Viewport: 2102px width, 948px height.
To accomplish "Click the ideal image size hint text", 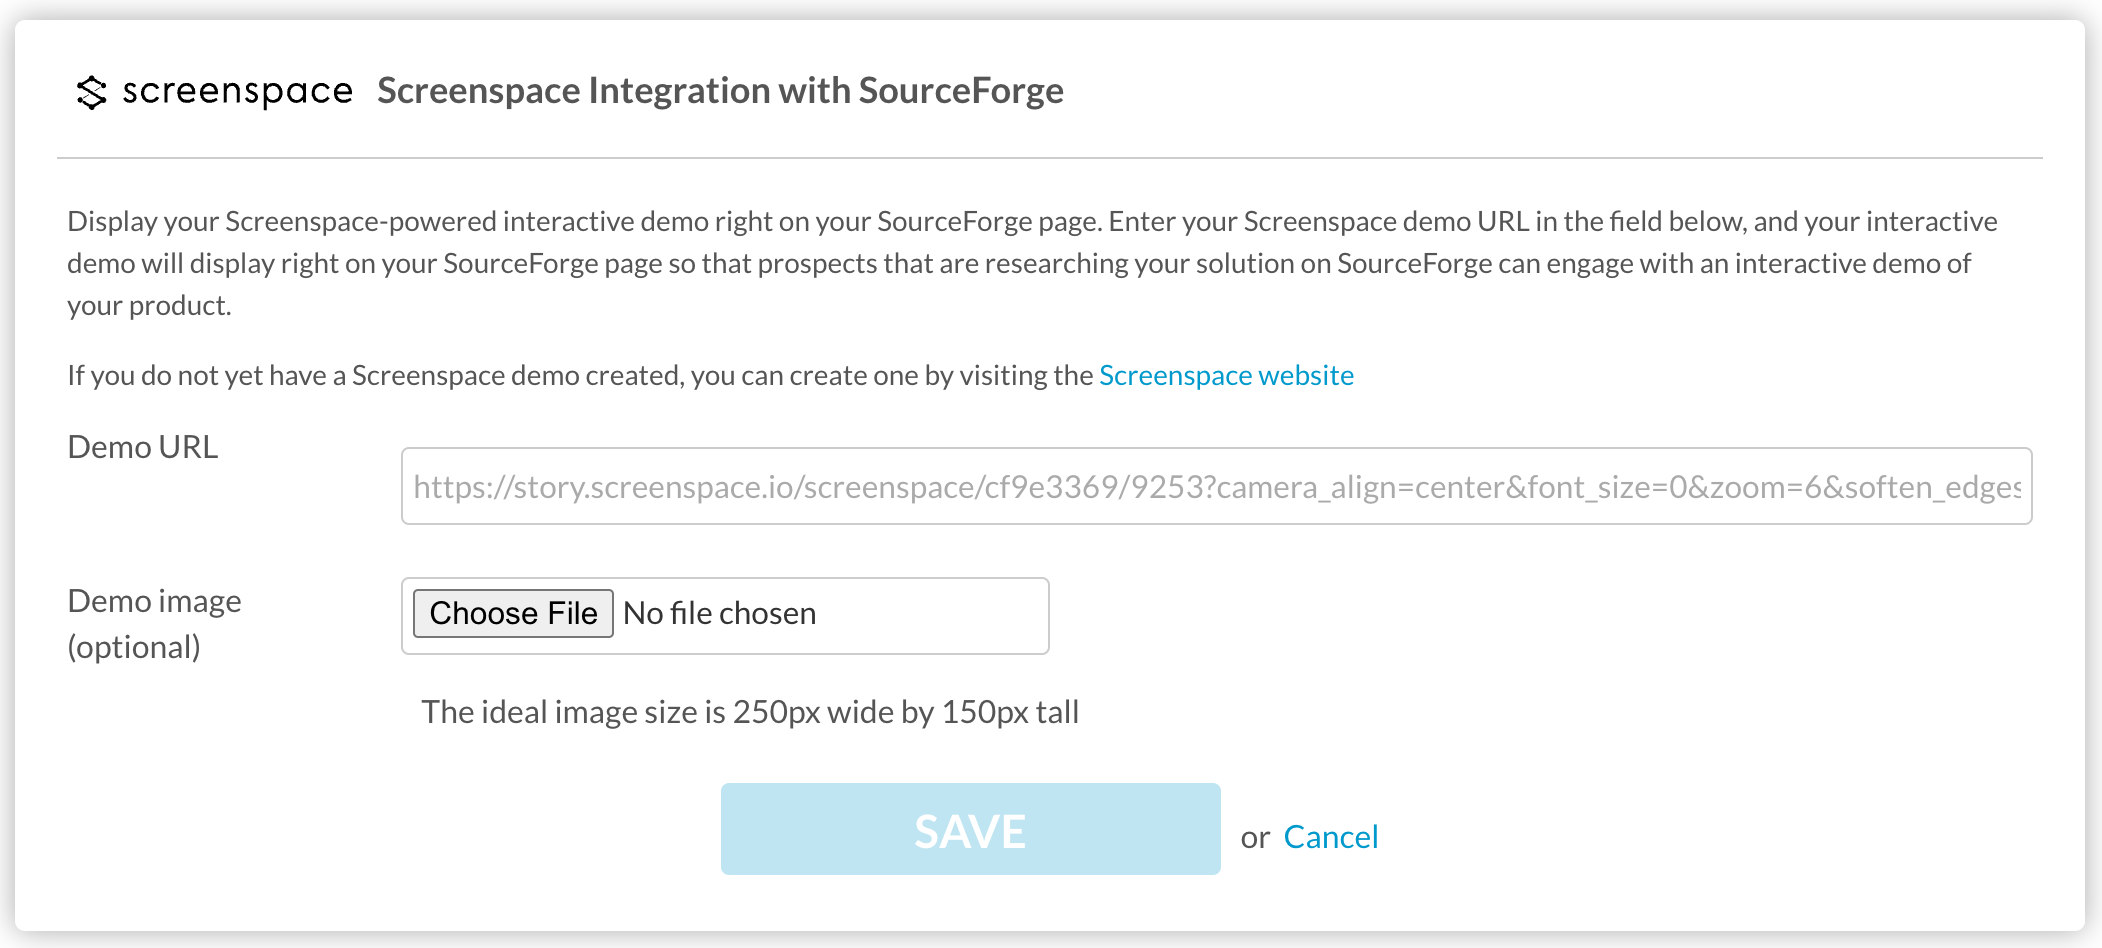I will [750, 712].
